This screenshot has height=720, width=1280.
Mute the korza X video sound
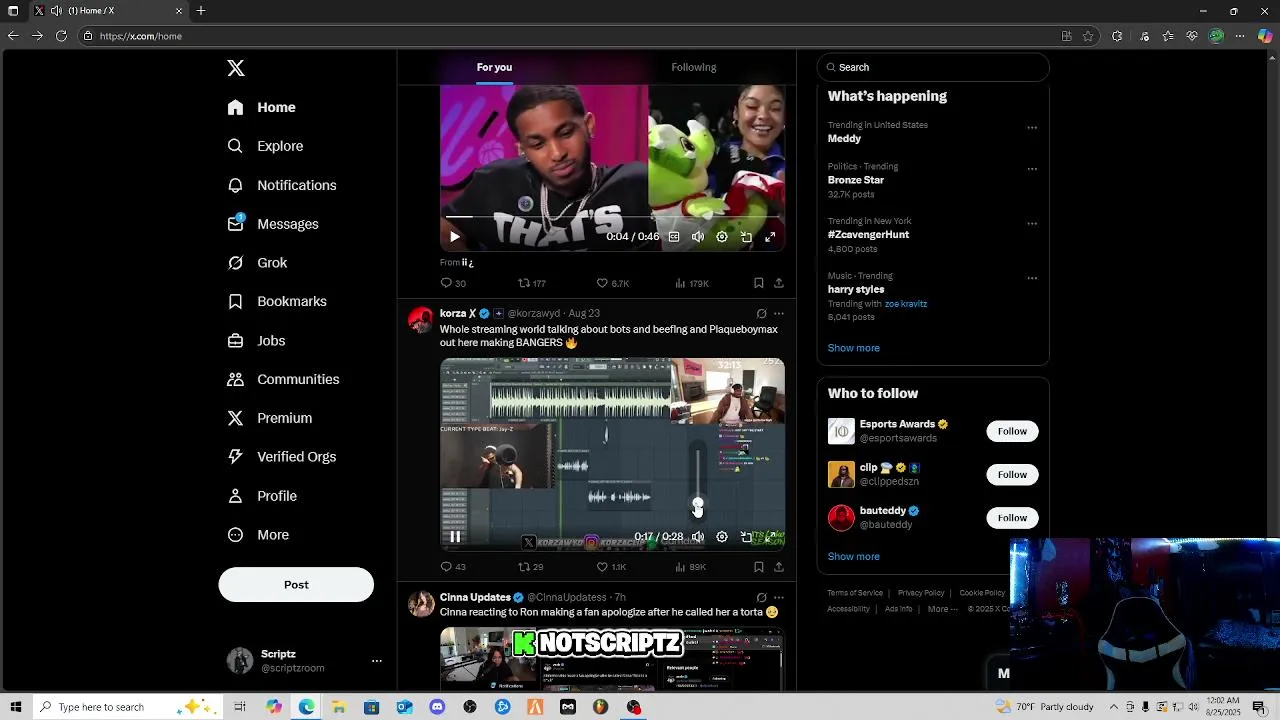(698, 537)
